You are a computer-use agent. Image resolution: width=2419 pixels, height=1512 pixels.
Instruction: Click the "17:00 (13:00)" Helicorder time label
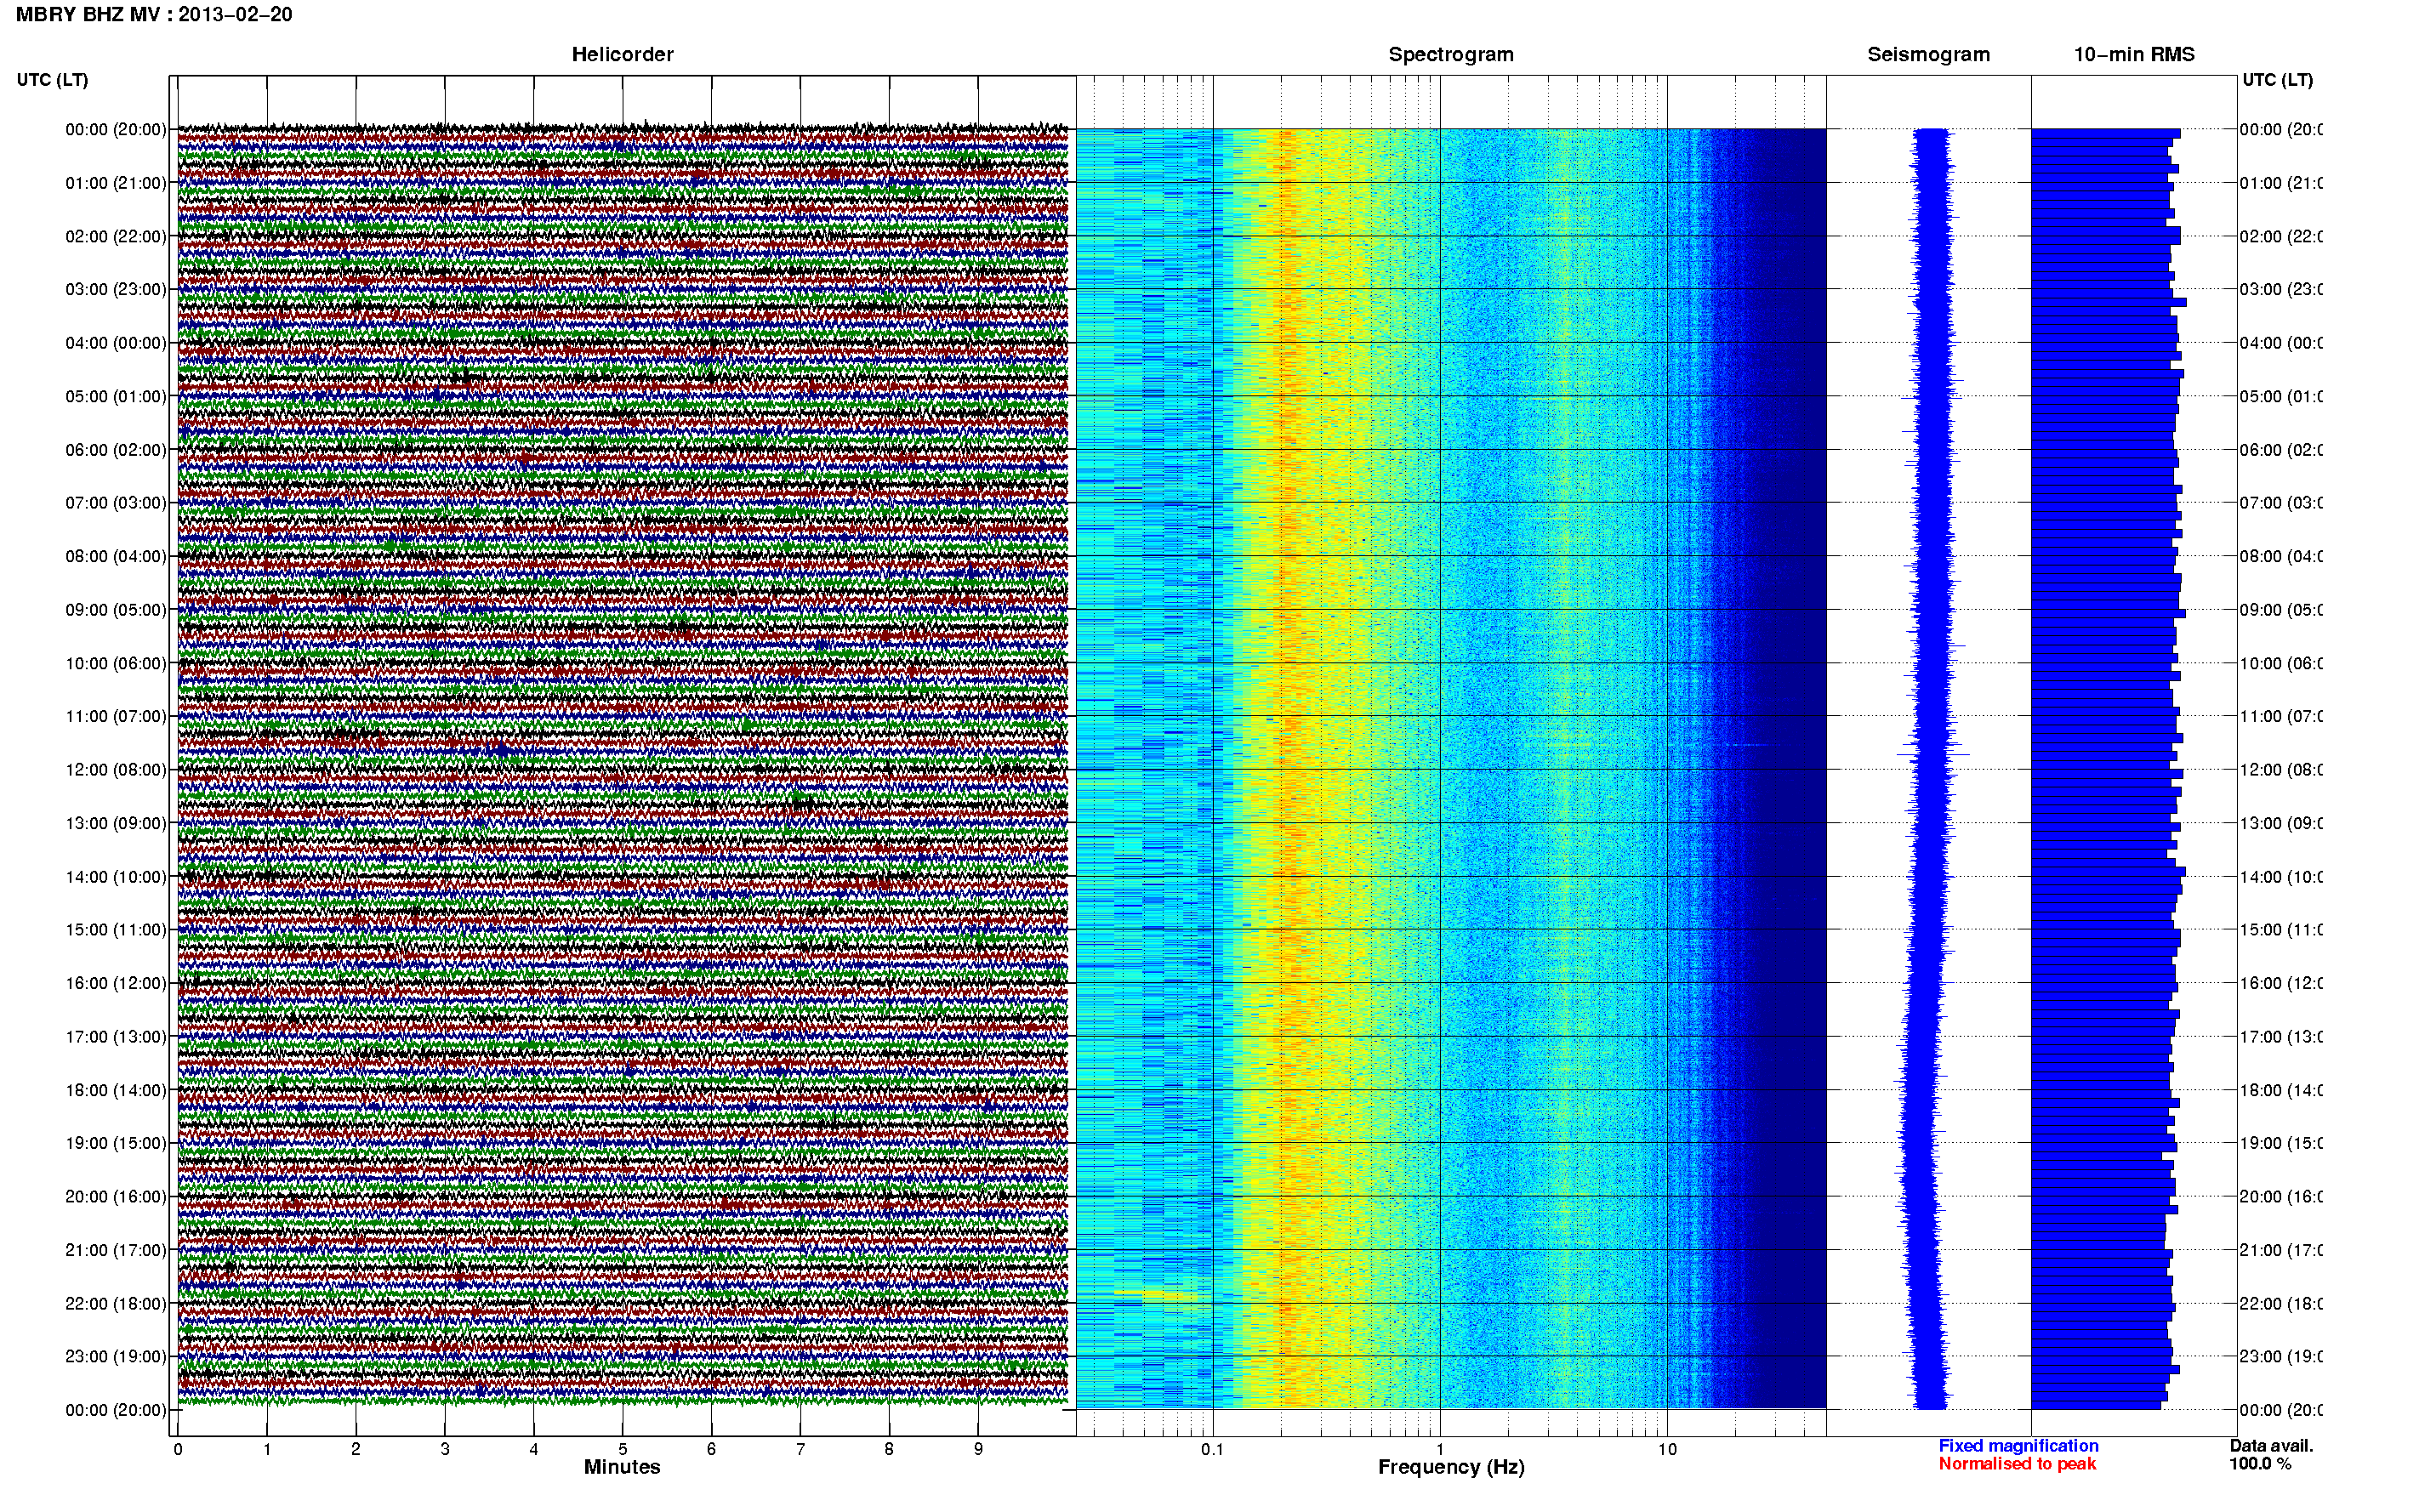coord(116,1037)
